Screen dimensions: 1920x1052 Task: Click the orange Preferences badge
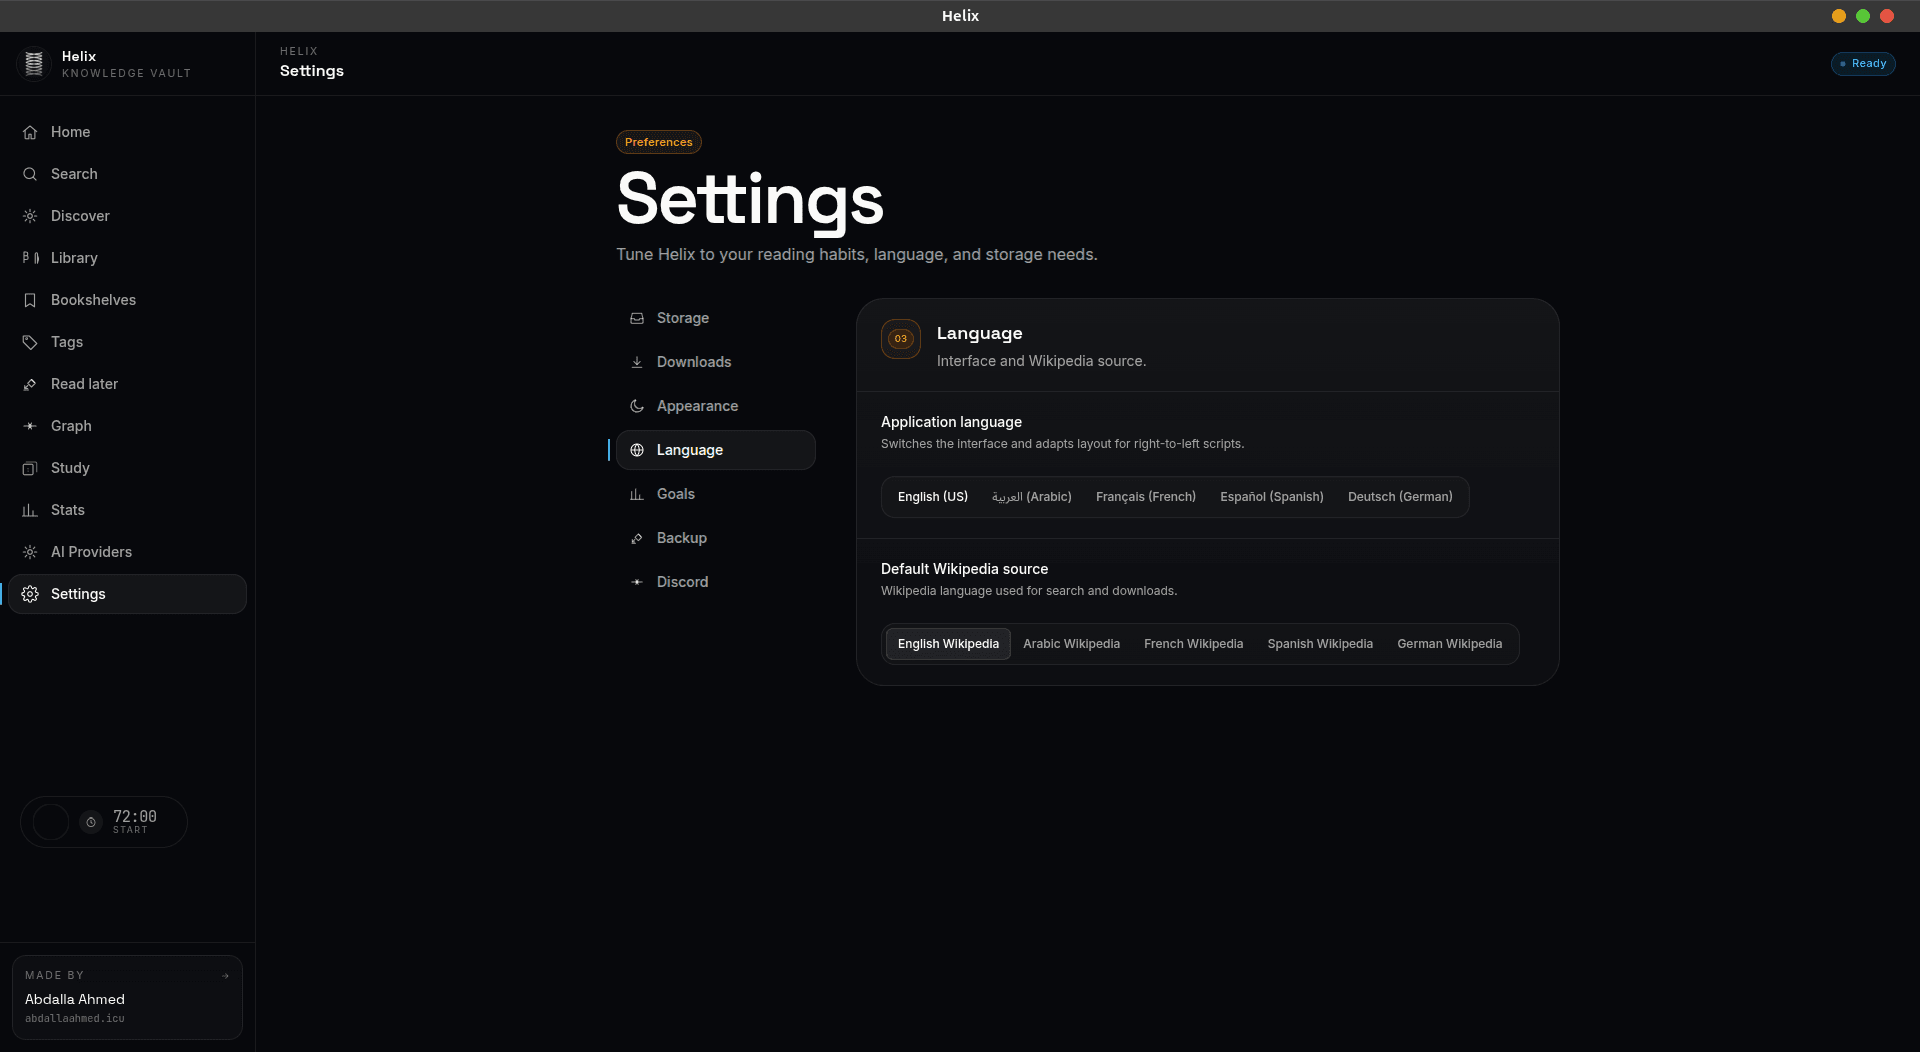tap(659, 142)
